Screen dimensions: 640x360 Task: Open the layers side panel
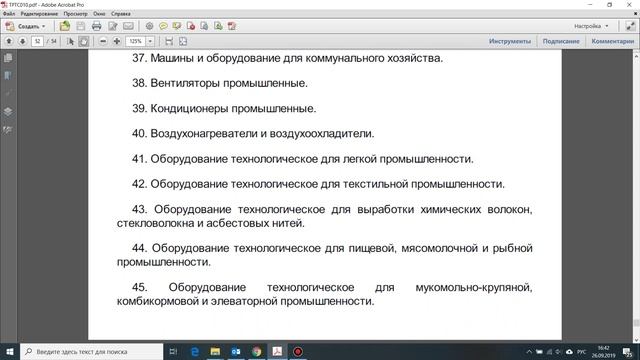point(8,111)
